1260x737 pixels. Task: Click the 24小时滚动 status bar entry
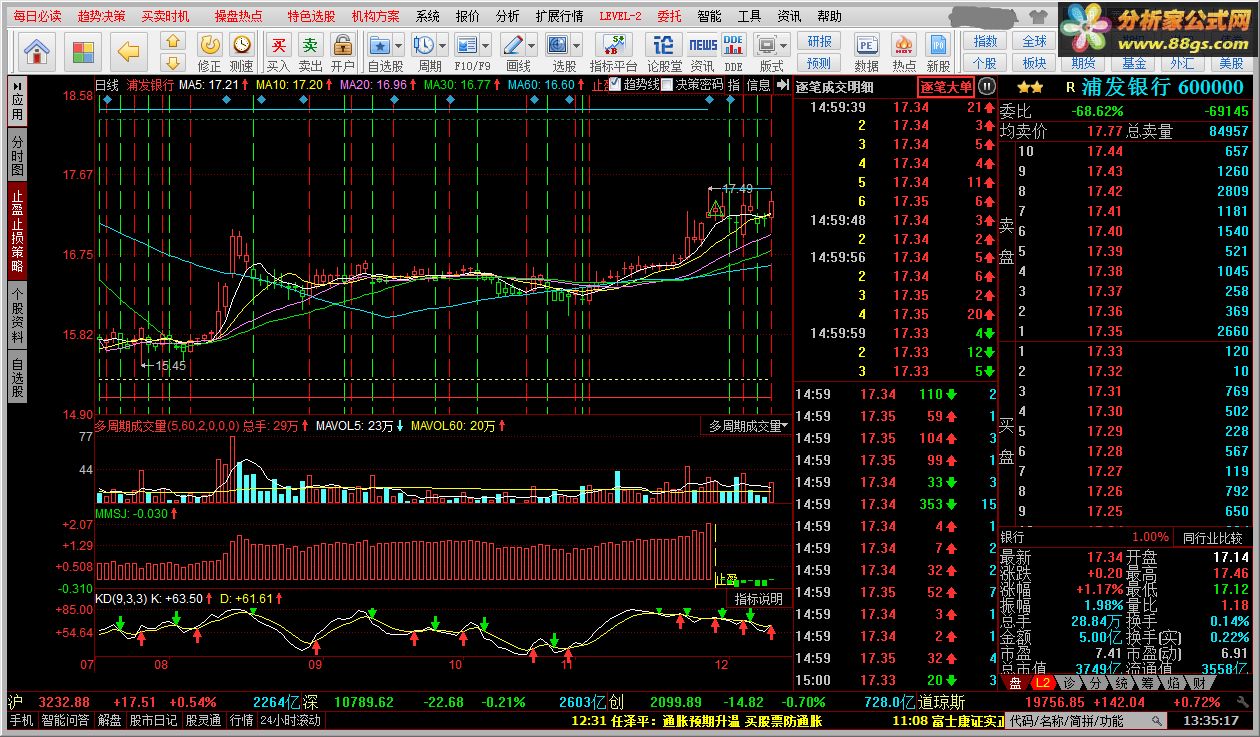[x=291, y=720]
